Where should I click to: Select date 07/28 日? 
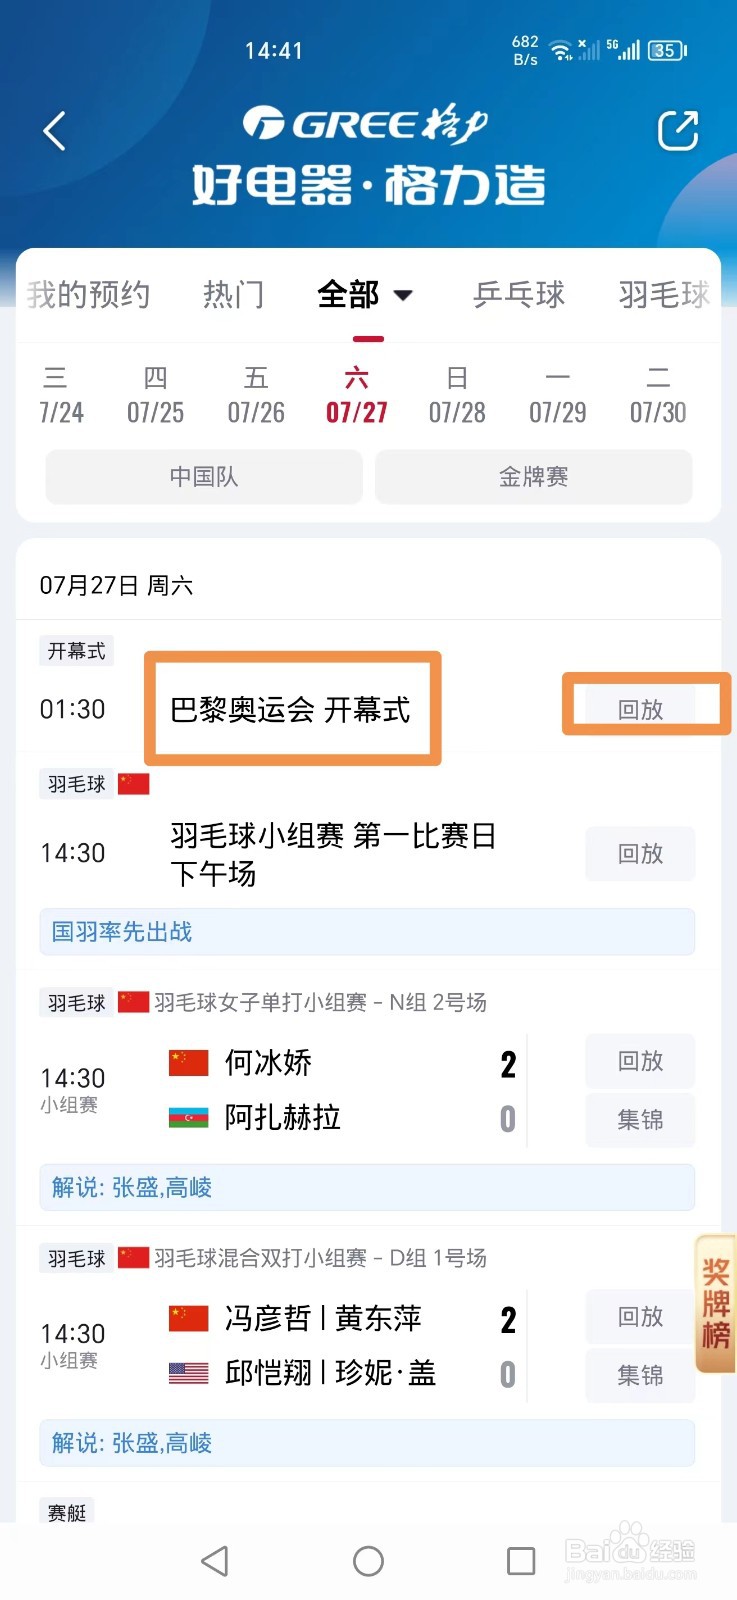(x=457, y=395)
